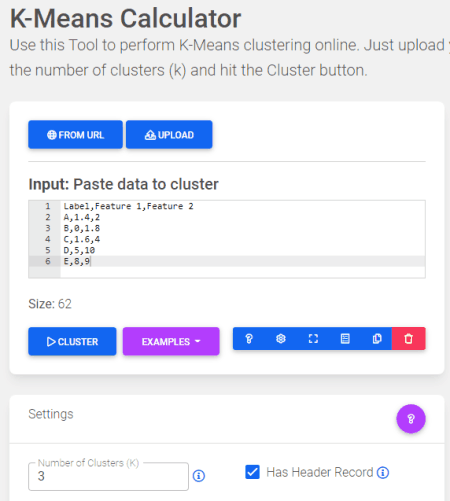Image resolution: width=450 pixels, height=501 pixels.
Task: Click line number 4 in the editor gutter
Action: tap(48, 239)
